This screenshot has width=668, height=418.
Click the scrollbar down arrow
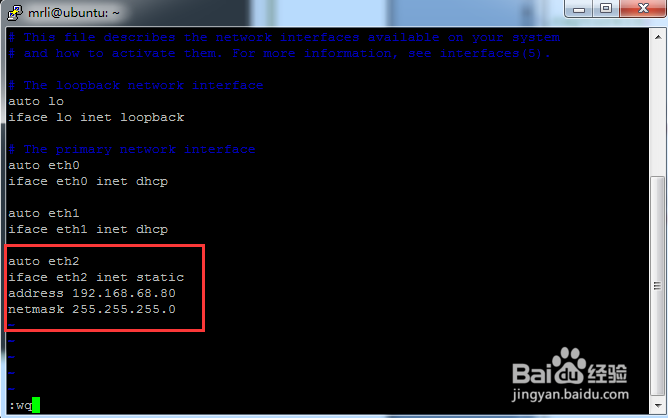658,405
